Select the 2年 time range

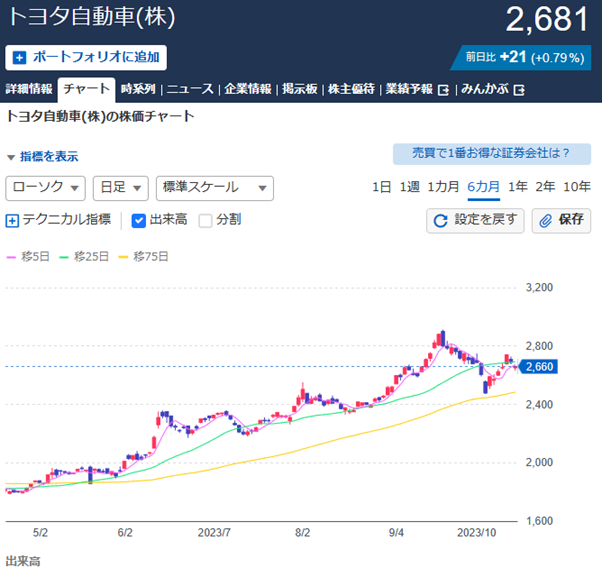[545, 187]
